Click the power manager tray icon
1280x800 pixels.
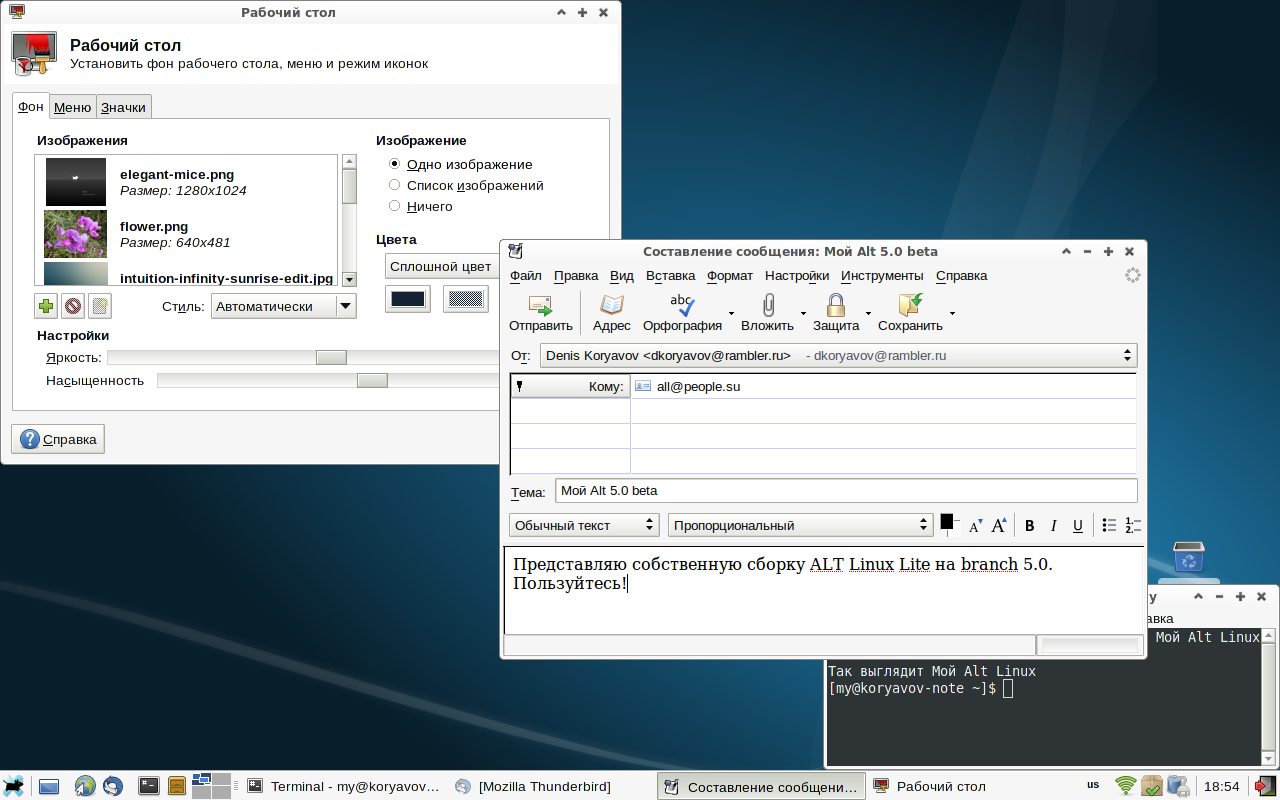[1177, 786]
